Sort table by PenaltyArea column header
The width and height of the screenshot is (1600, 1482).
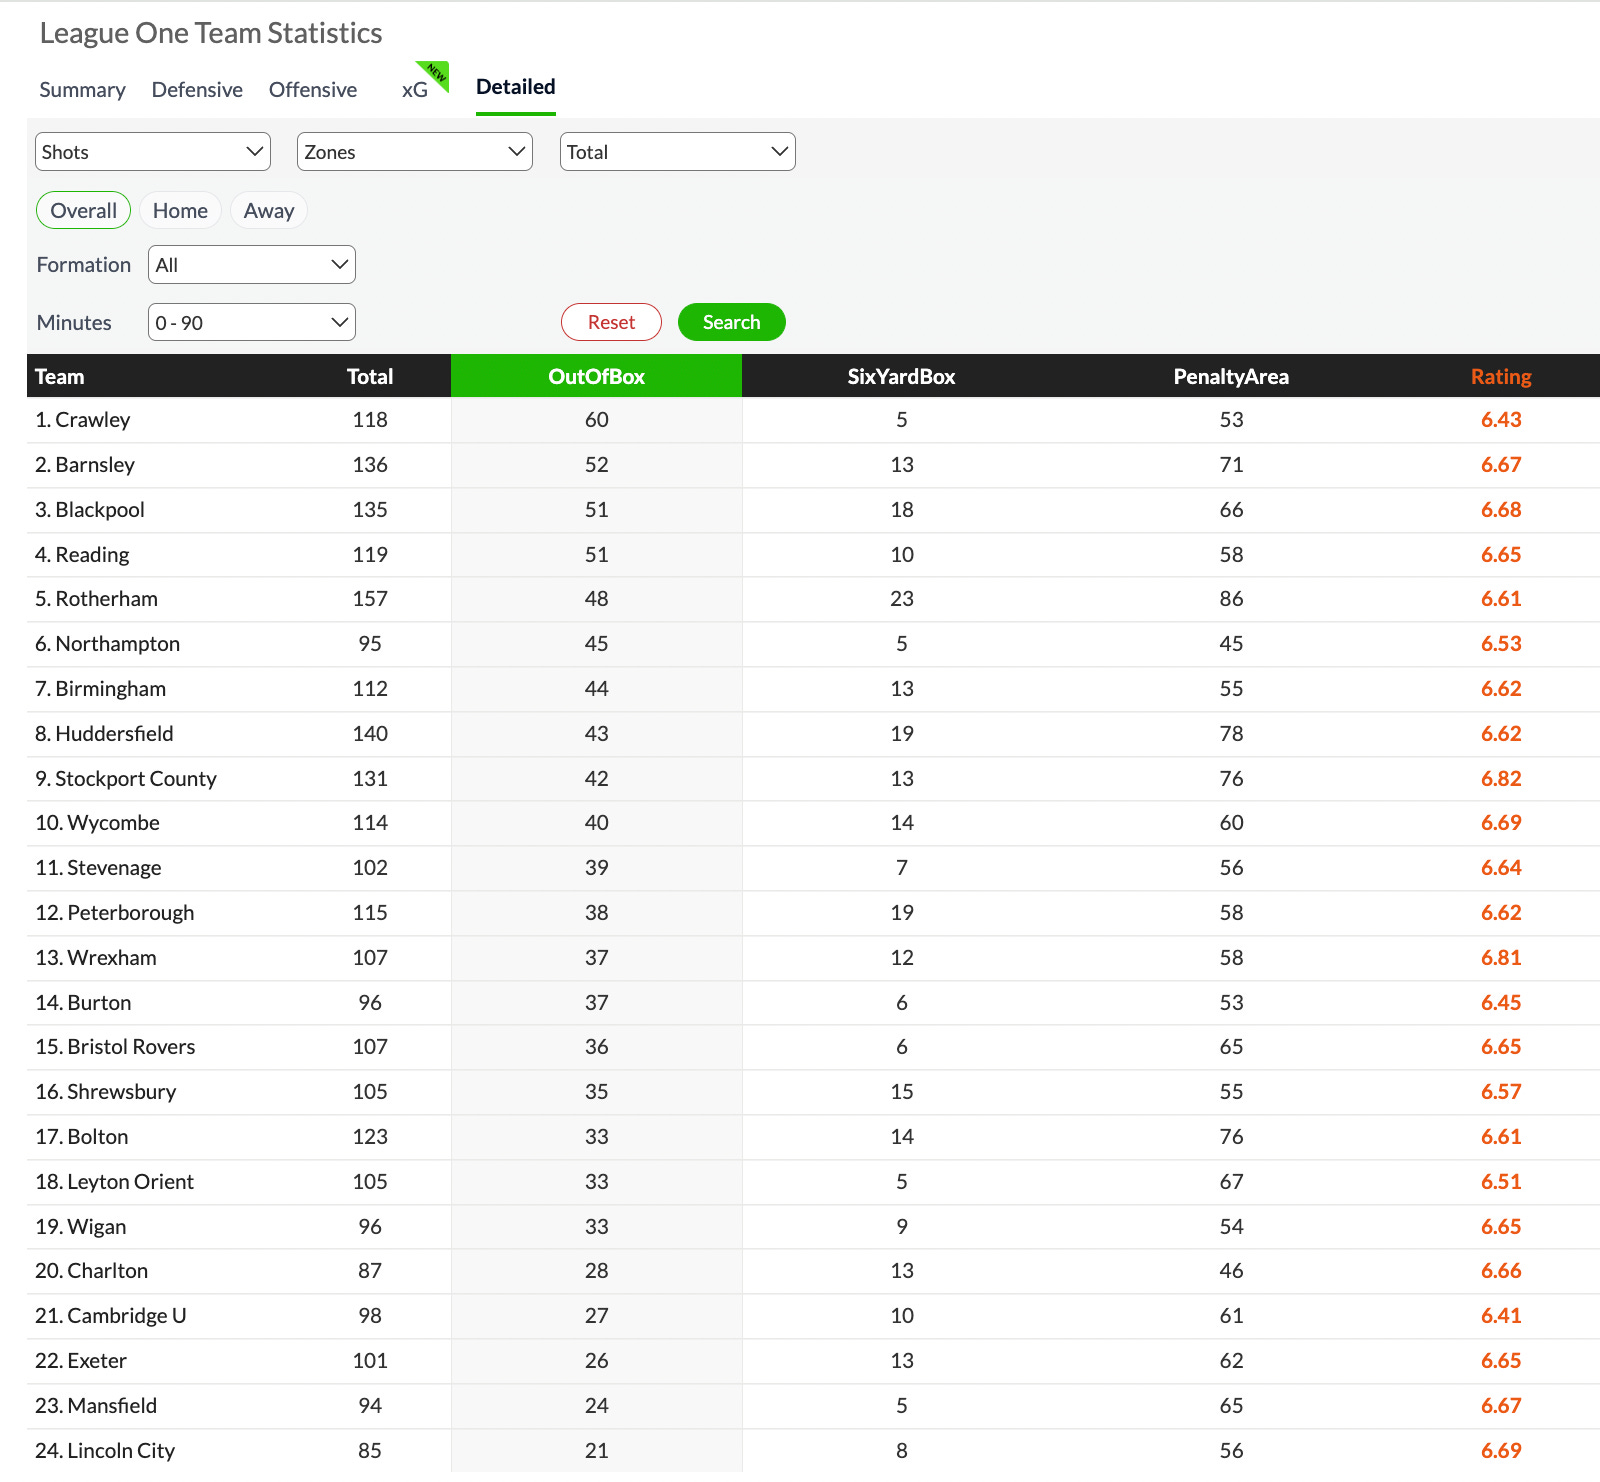(x=1231, y=377)
